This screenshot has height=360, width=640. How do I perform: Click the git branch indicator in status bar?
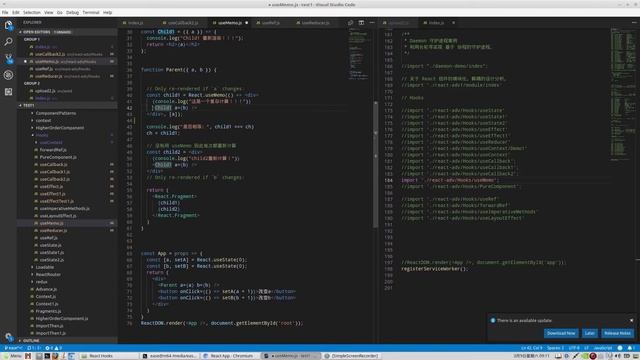pos(13,348)
